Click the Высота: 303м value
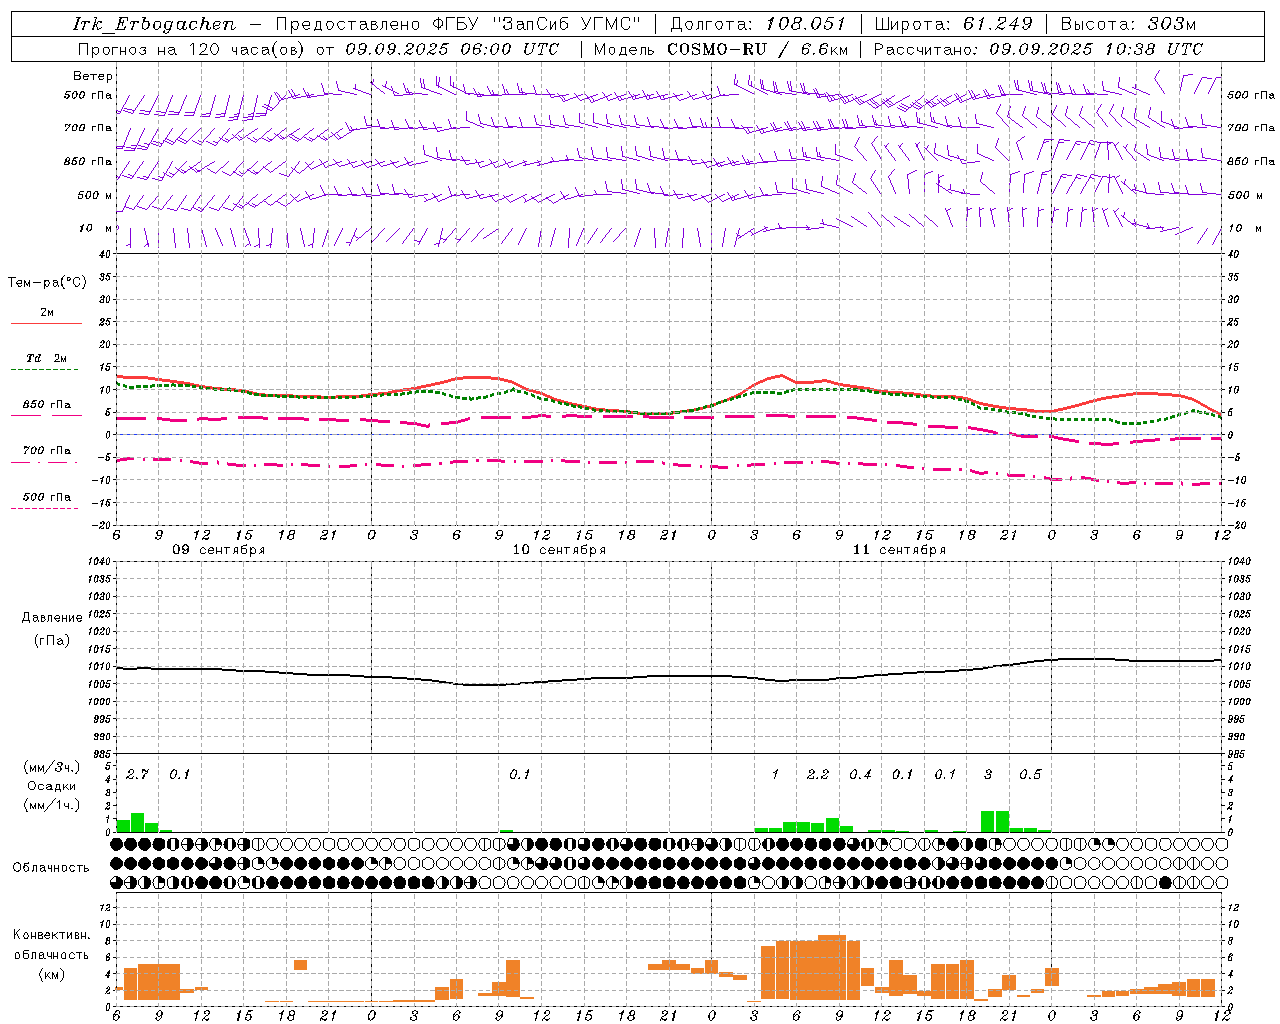 pos(1128,24)
